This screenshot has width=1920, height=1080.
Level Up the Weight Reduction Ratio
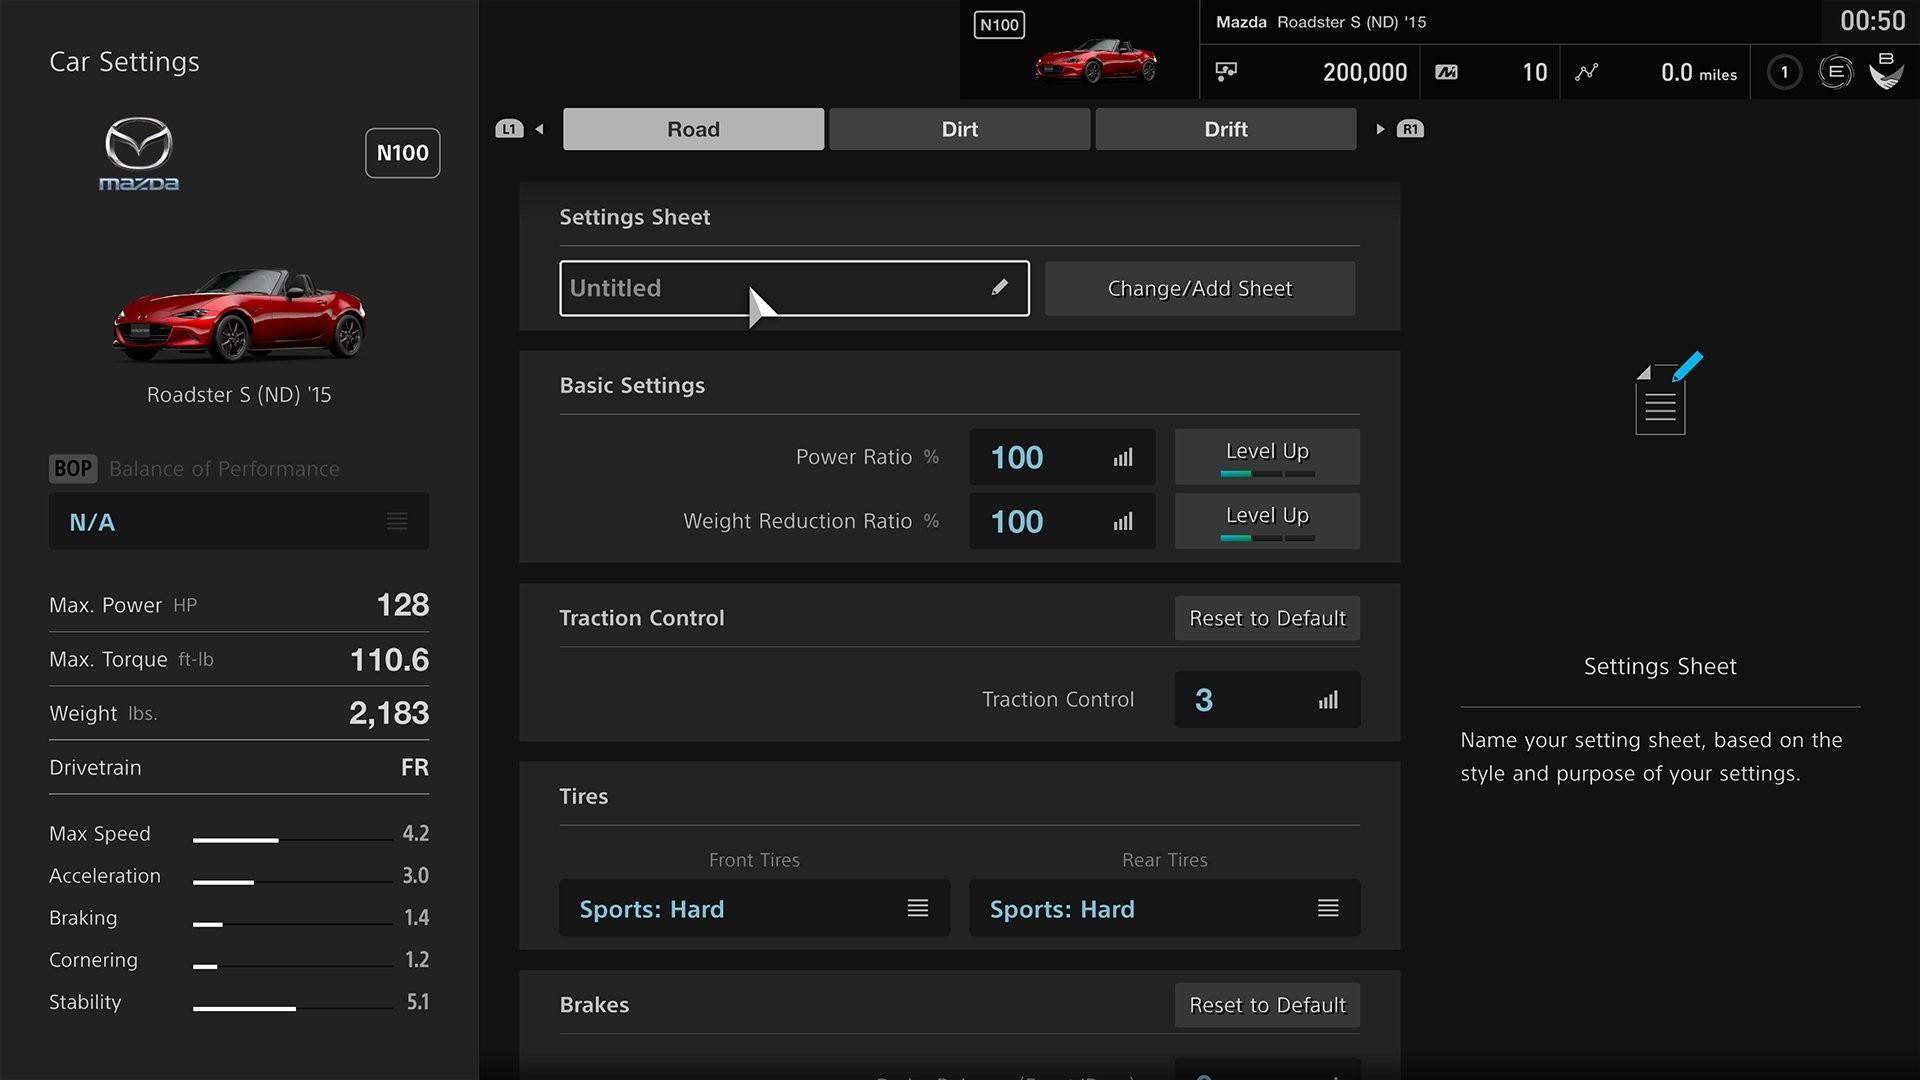(1266, 521)
